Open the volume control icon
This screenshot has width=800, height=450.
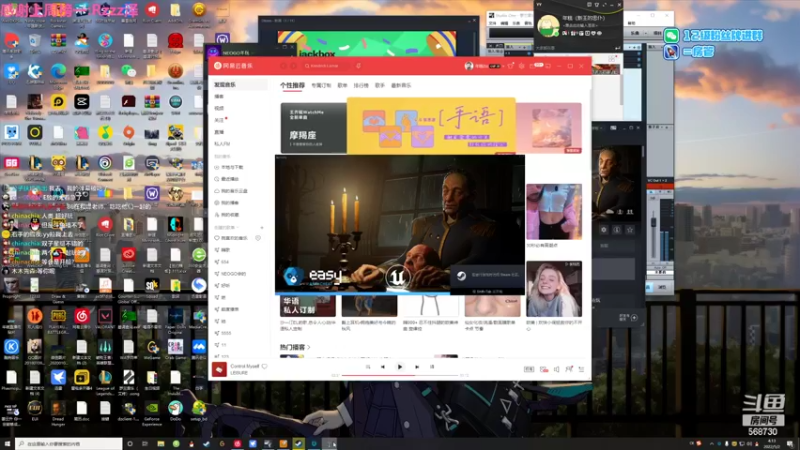pyautogui.click(x=557, y=369)
